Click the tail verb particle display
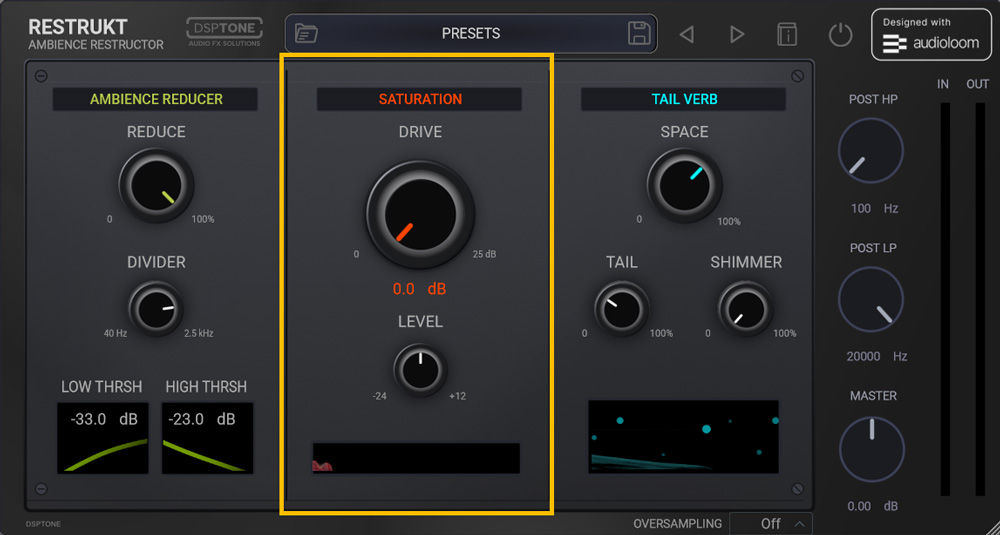This screenshot has width=1000, height=535. point(684,437)
